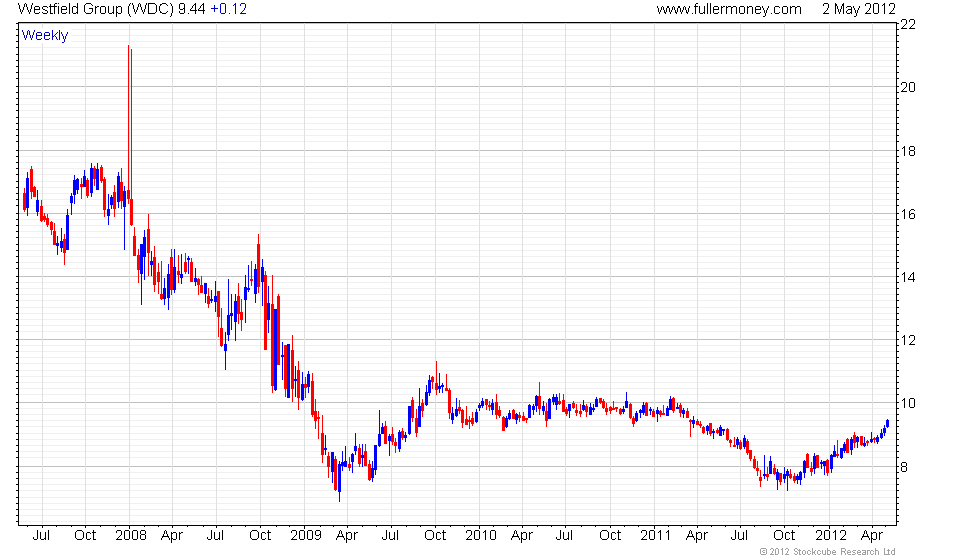Screen dimensions: 980x560
Task: Click the 22 price axis label
Action: (908, 24)
